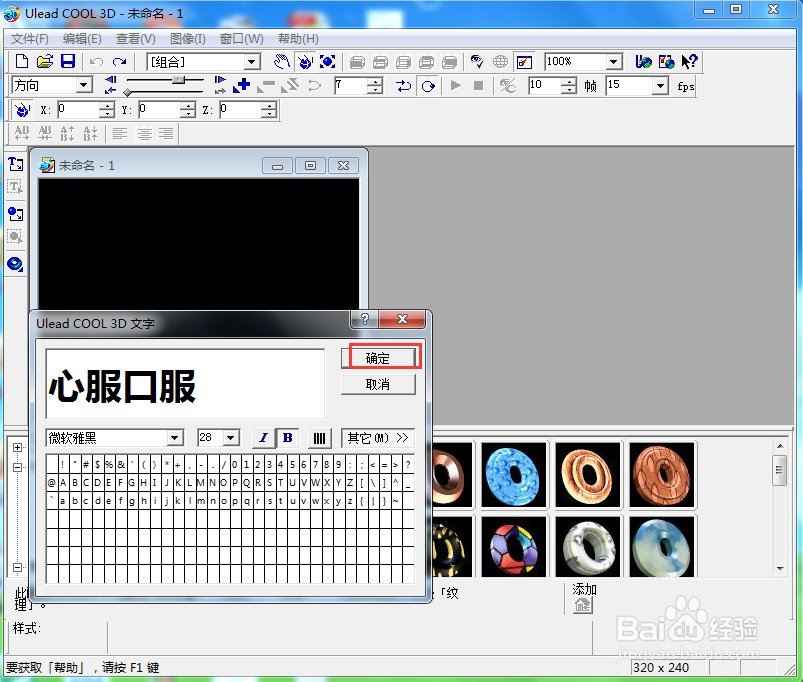
Task: Click the text input box with 心服口服
Action: [185, 384]
